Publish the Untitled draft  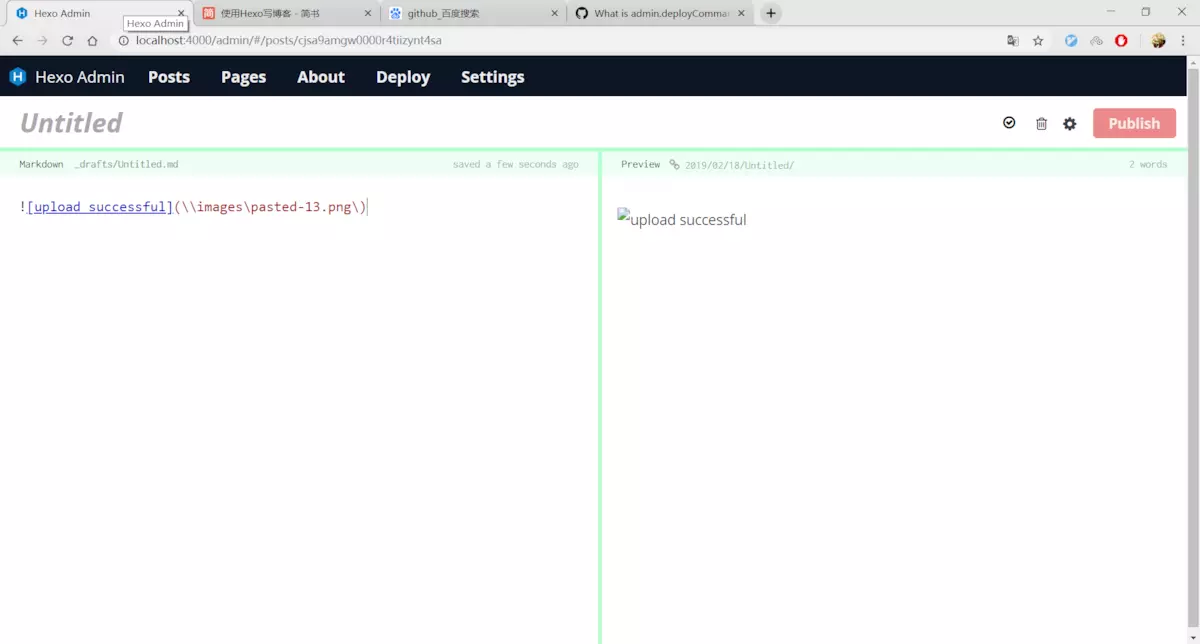click(x=1134, y=123)
